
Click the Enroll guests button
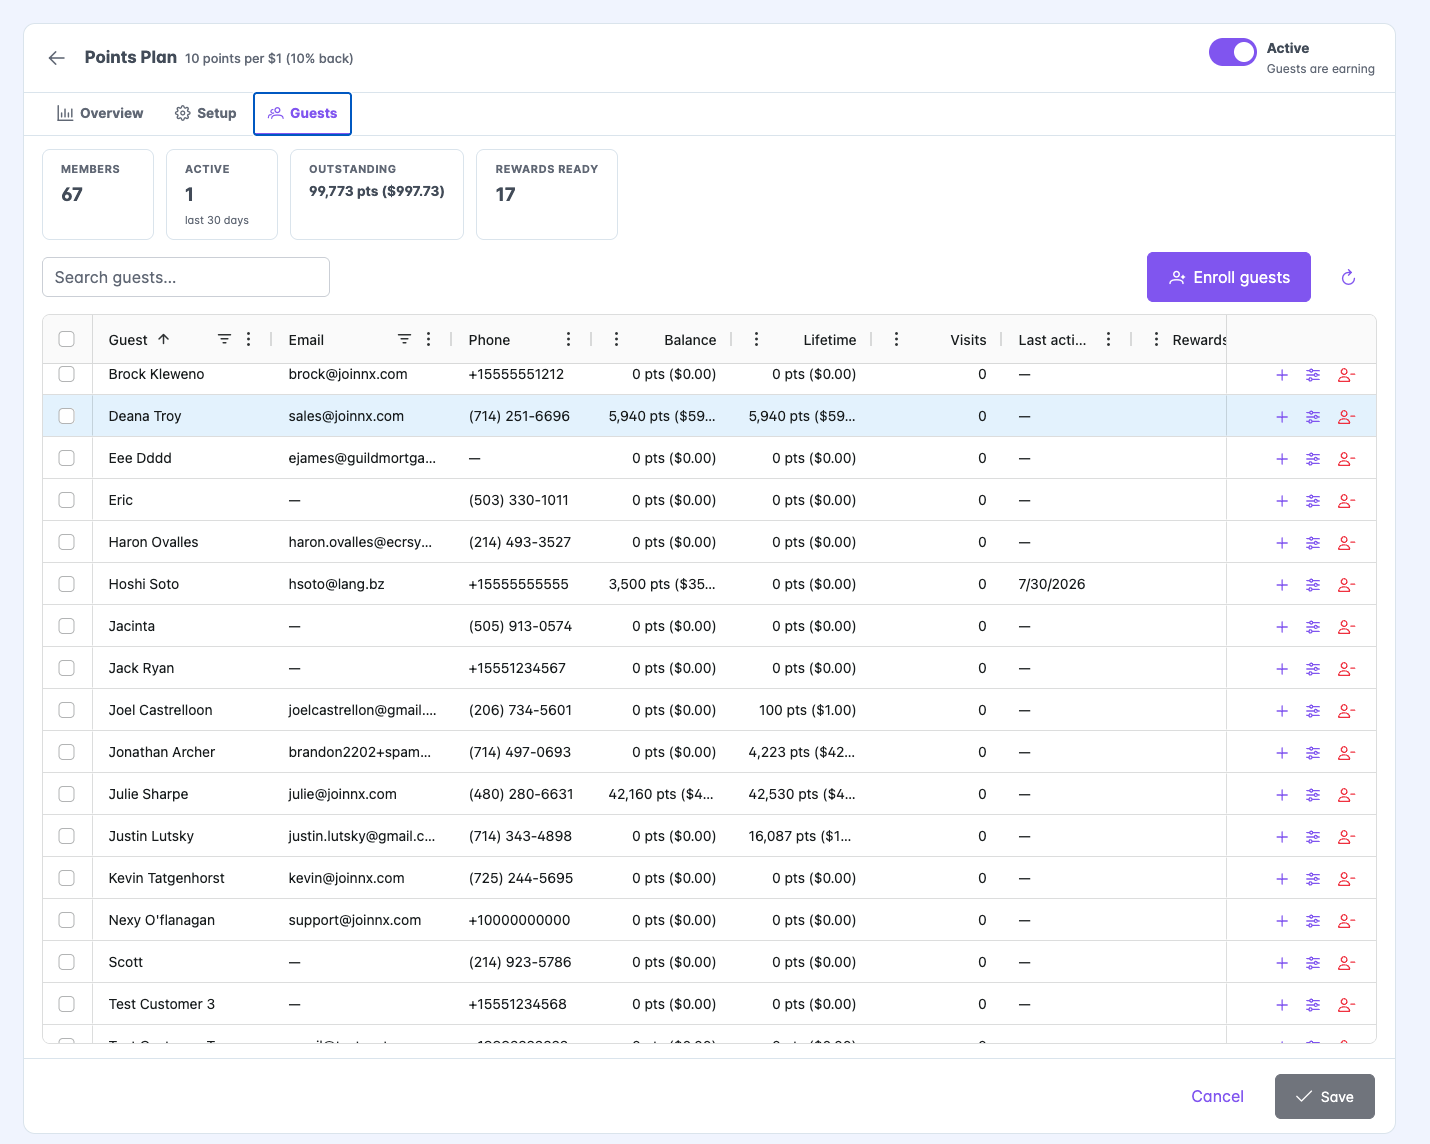click(x=1229, y=277)
